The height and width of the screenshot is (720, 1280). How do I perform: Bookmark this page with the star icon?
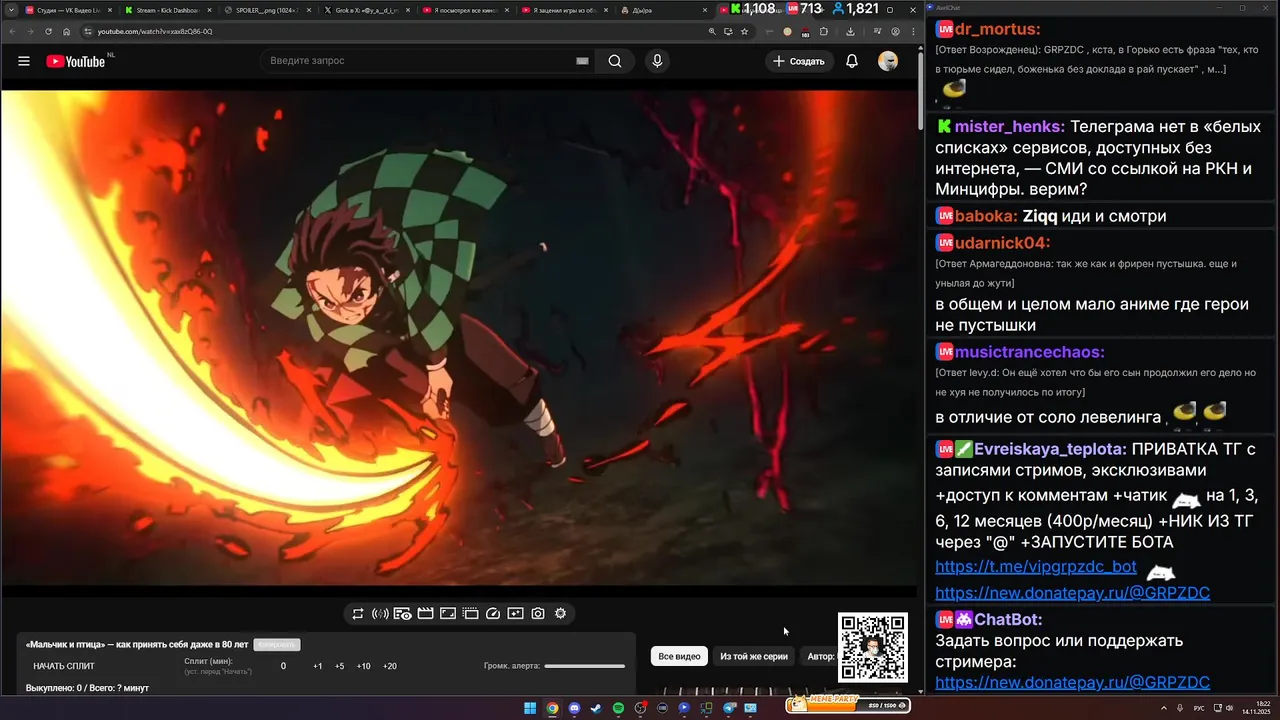(x=744, y=31)
